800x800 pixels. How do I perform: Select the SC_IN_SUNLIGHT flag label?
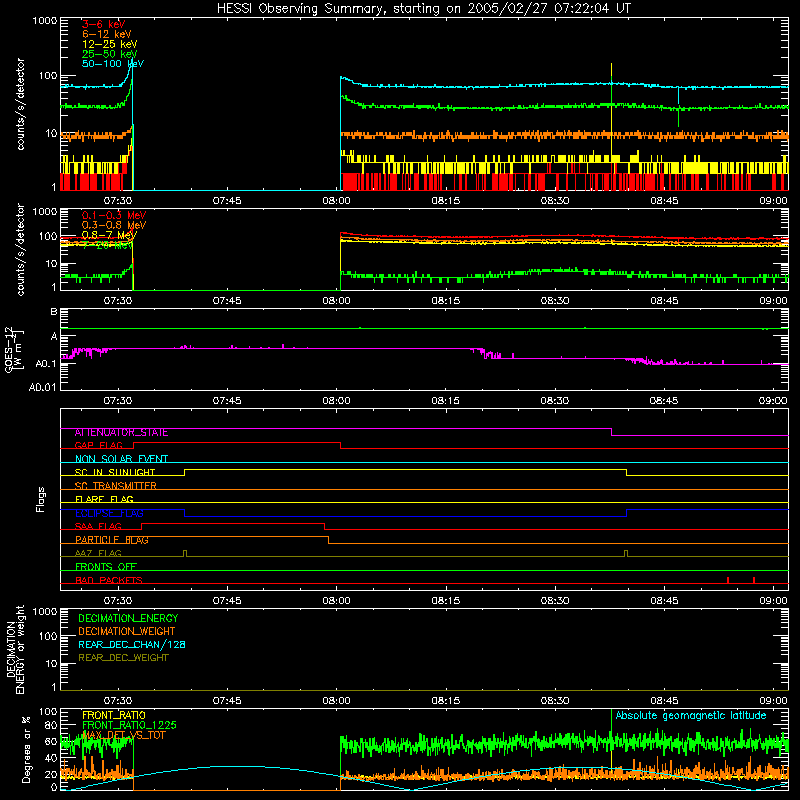tap(115, 472)
